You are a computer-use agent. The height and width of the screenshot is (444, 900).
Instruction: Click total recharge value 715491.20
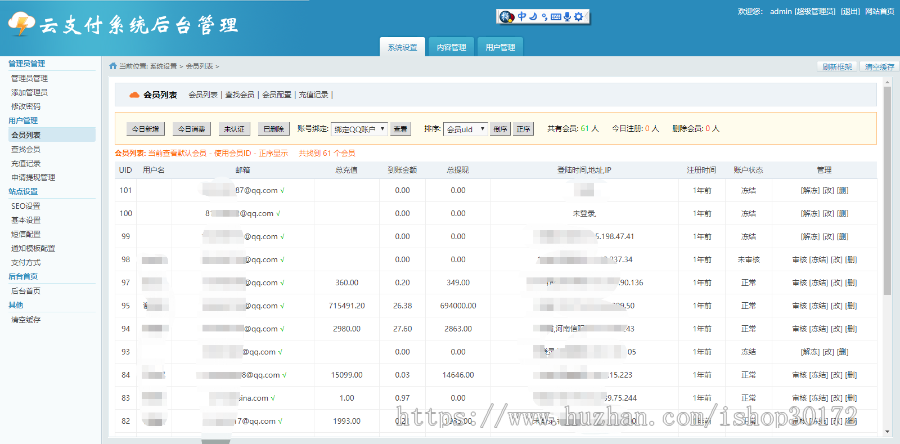(347, 306)
